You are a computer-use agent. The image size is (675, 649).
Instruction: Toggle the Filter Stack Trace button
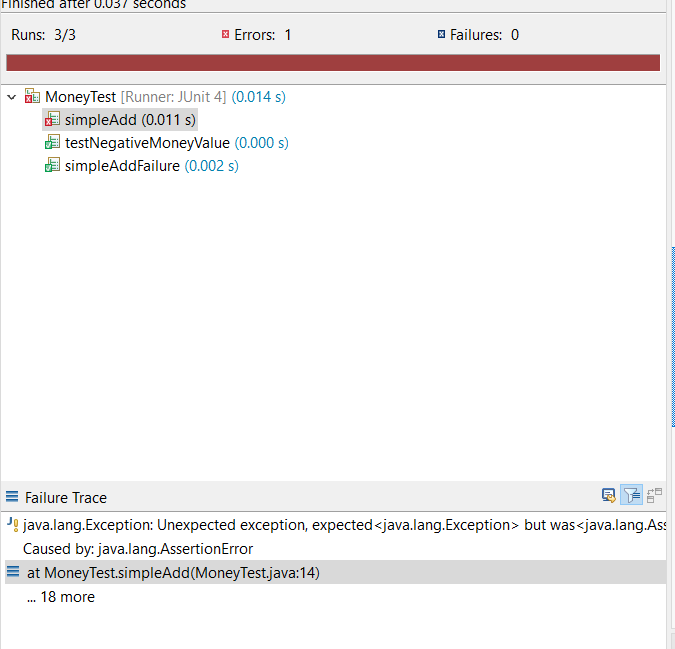coord(631,495)
